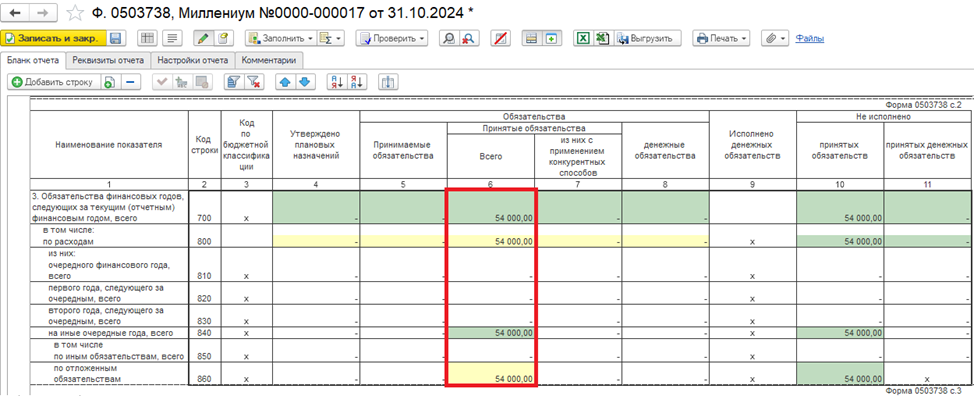Click the blue minus delete row button
This screenshot has height=396, width=974.
pos(130,82)
